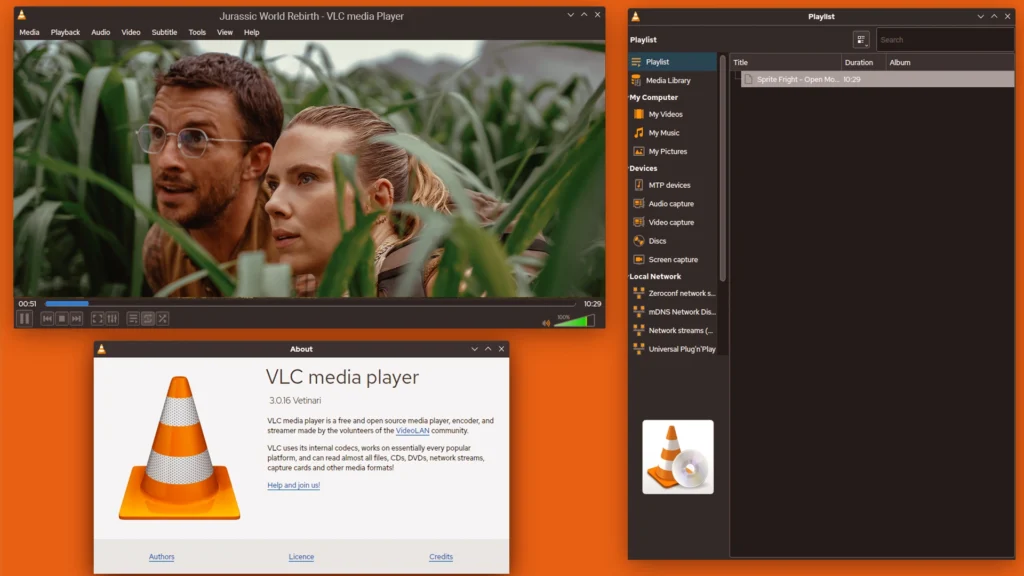Sort playlist by Duration column
The image size is (1024, 576).
(x=863, y=63)
